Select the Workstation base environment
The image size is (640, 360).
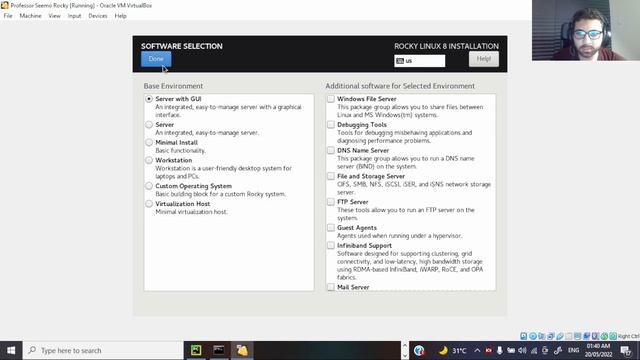(149, 160)
